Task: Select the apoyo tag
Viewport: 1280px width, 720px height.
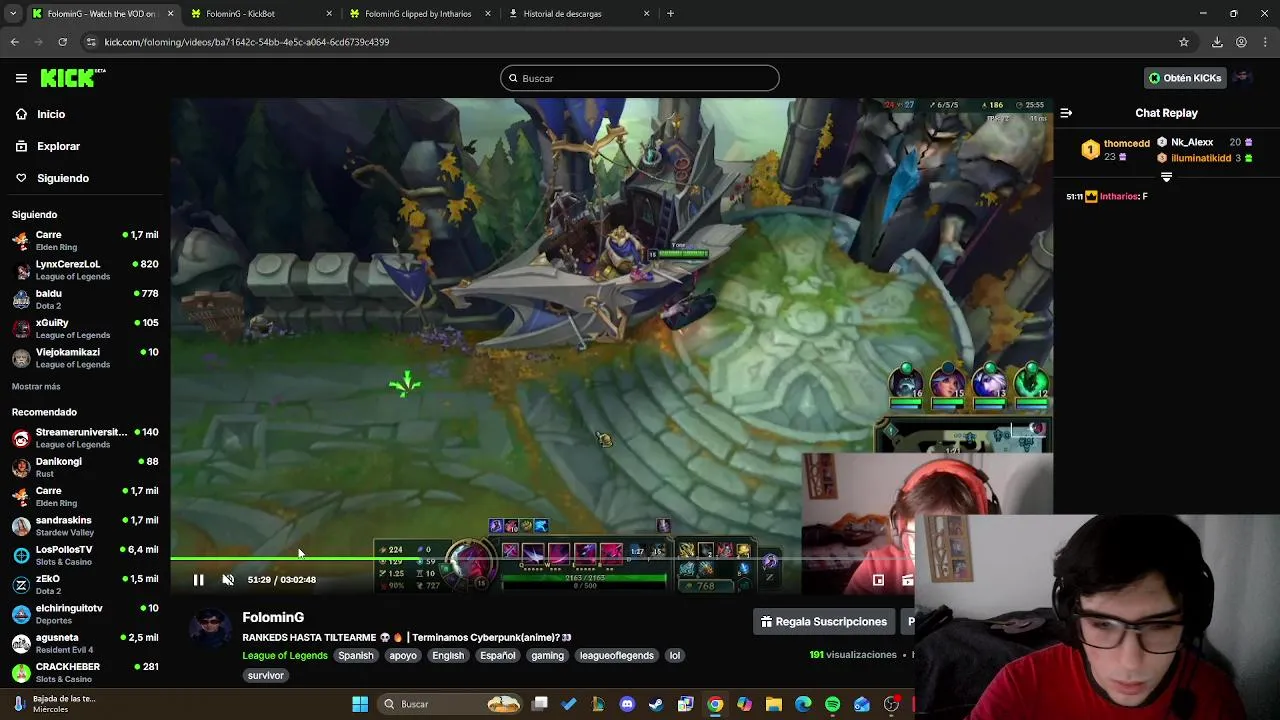Action: pyautogui.click(x=403, y=656)
